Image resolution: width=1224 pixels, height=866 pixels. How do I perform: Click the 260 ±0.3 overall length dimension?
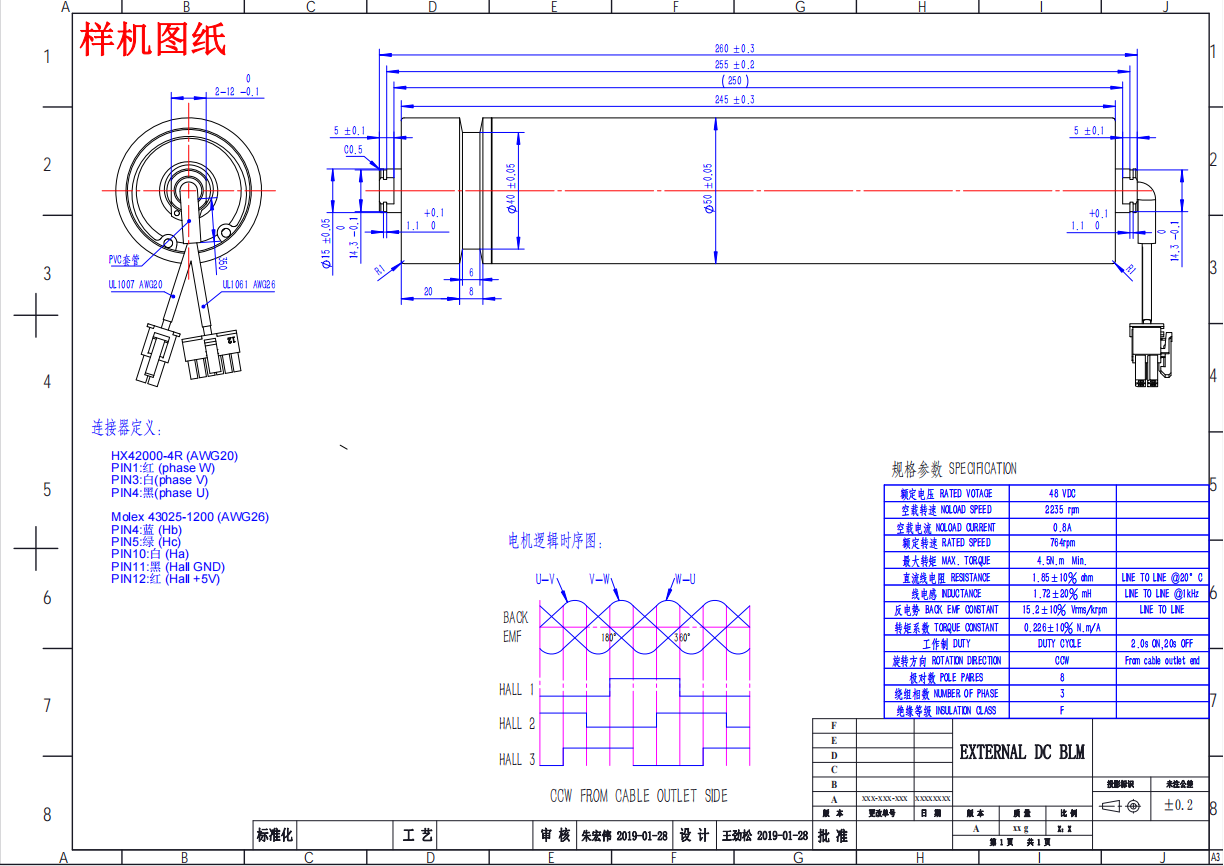tap(734, 48)
